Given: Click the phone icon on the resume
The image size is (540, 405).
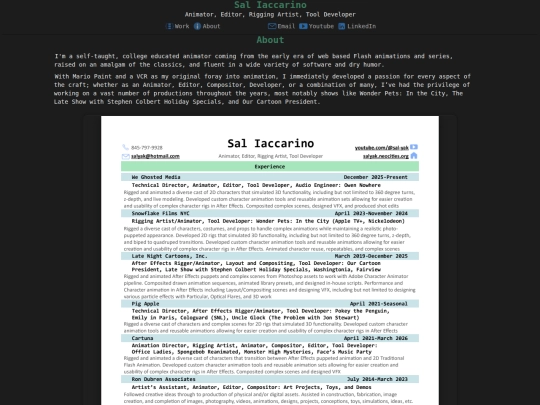Looking at the screenshot, I should pyautogui.click(x=125, y=147).
